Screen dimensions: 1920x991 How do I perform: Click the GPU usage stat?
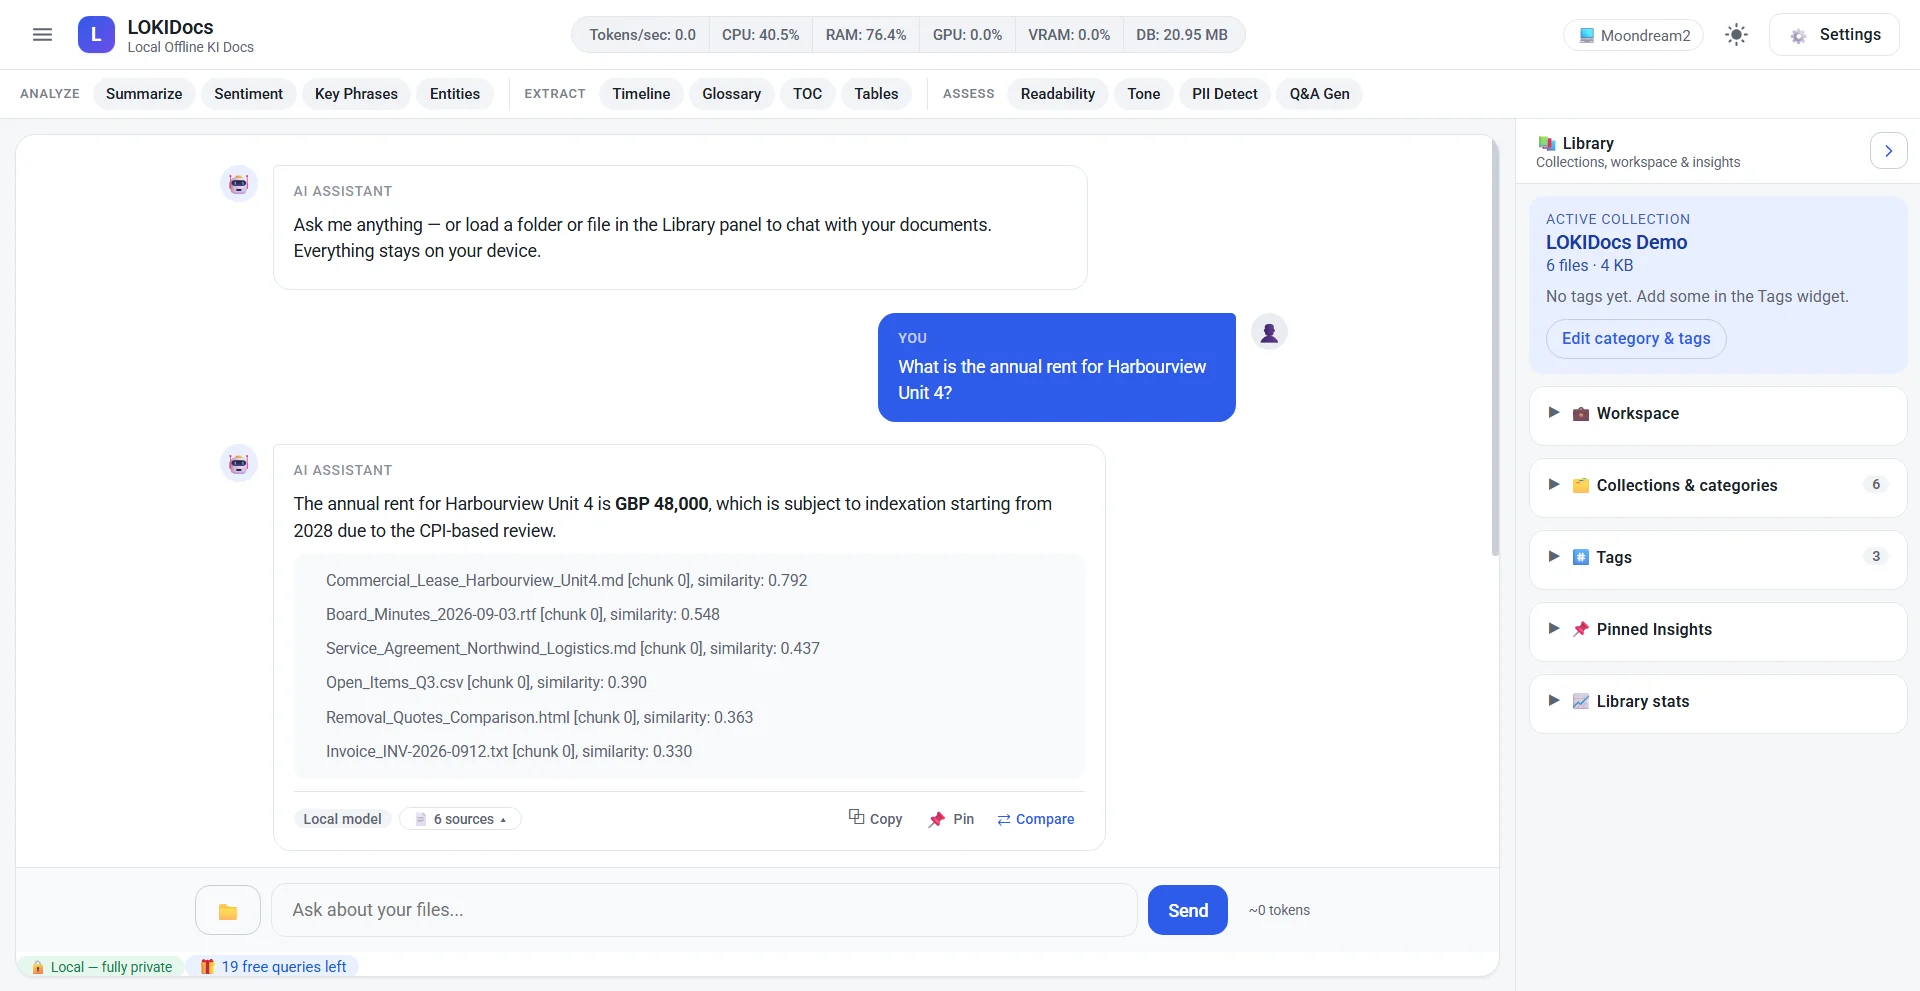967,35
